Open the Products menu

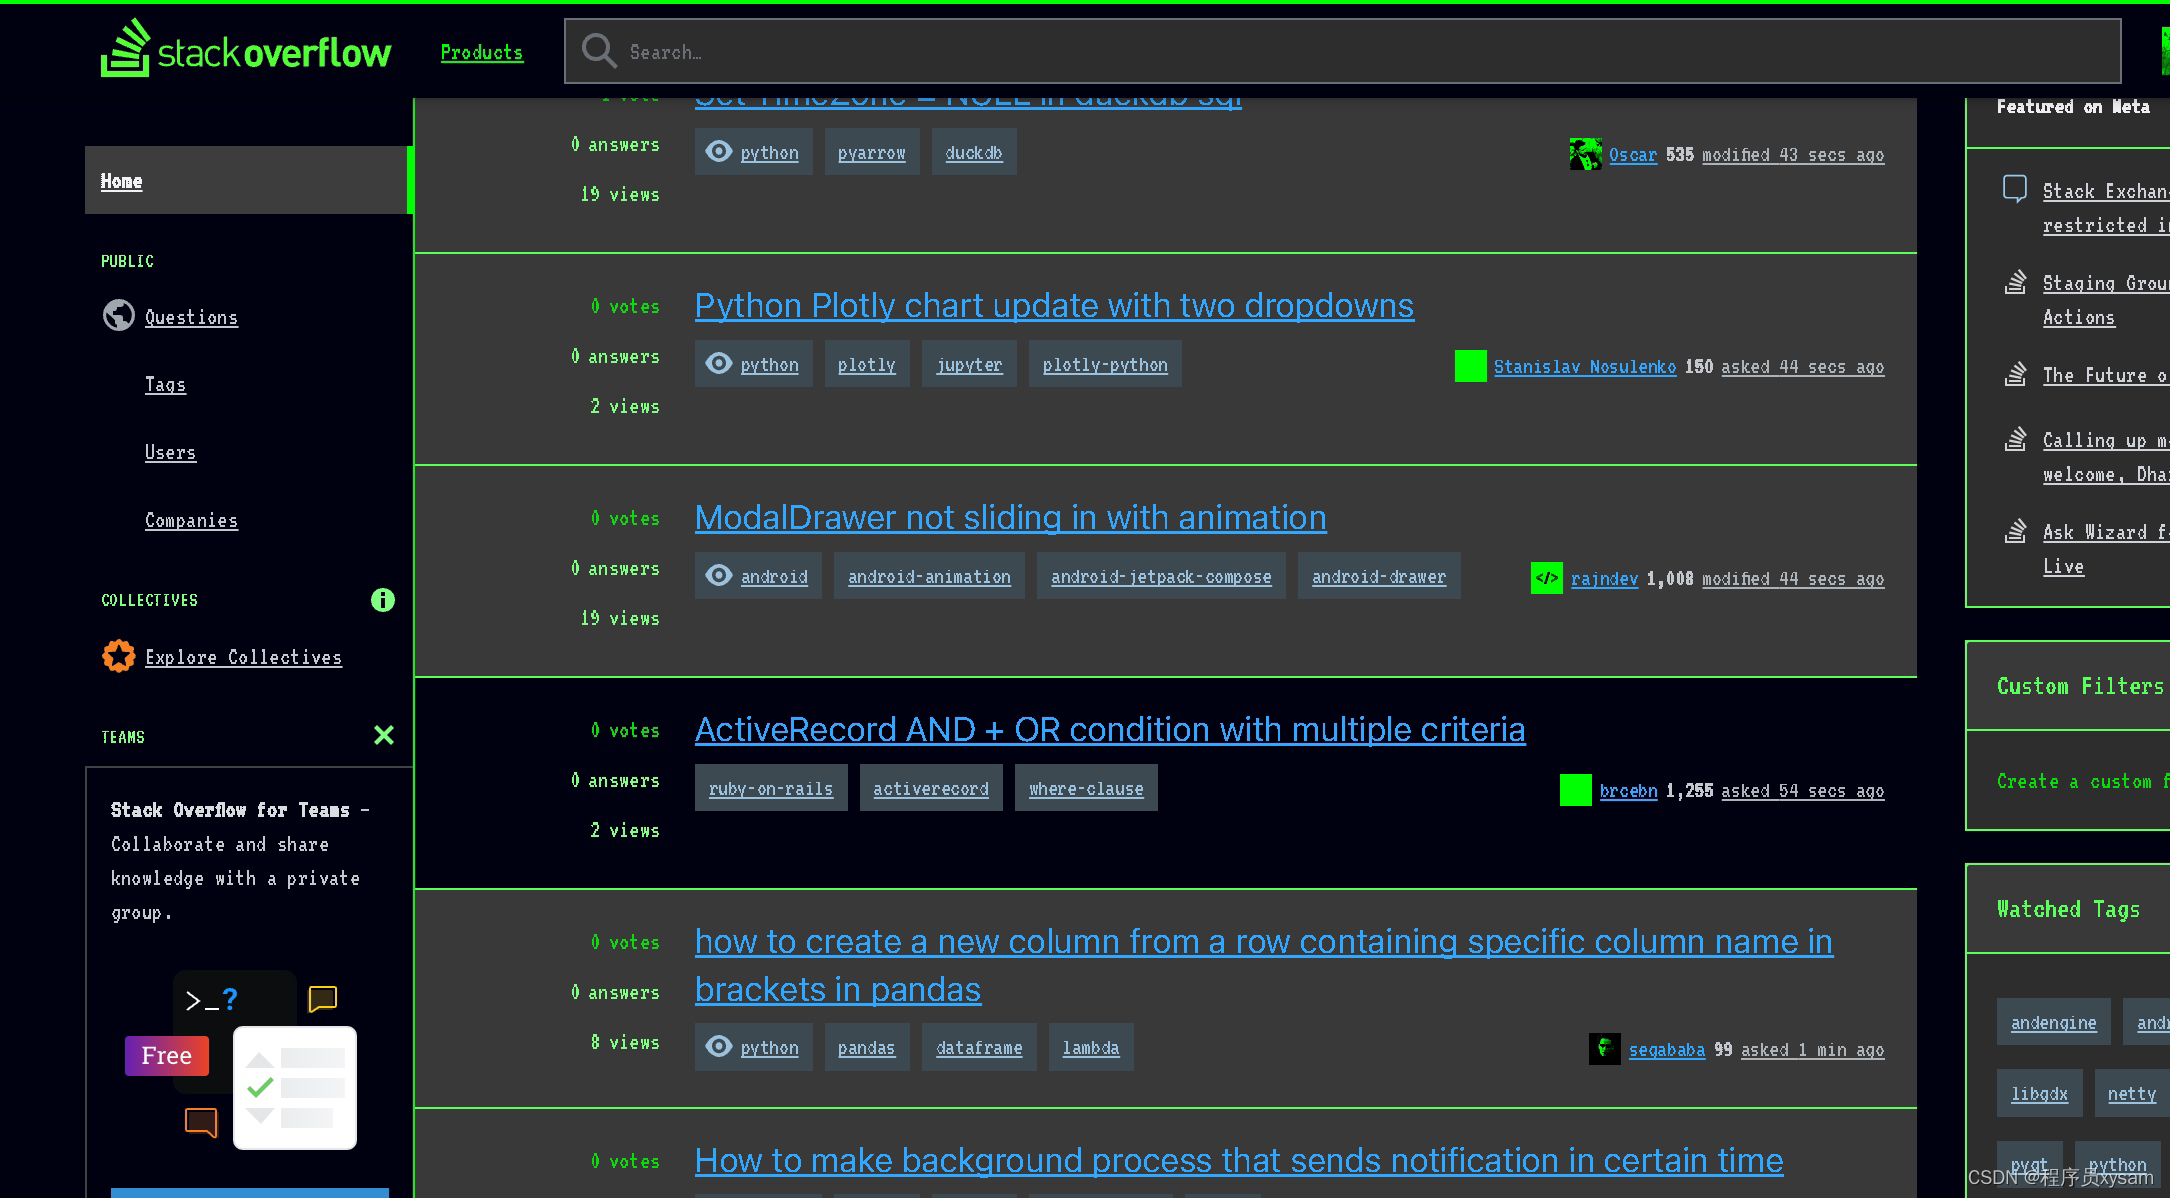pos(481,52)
